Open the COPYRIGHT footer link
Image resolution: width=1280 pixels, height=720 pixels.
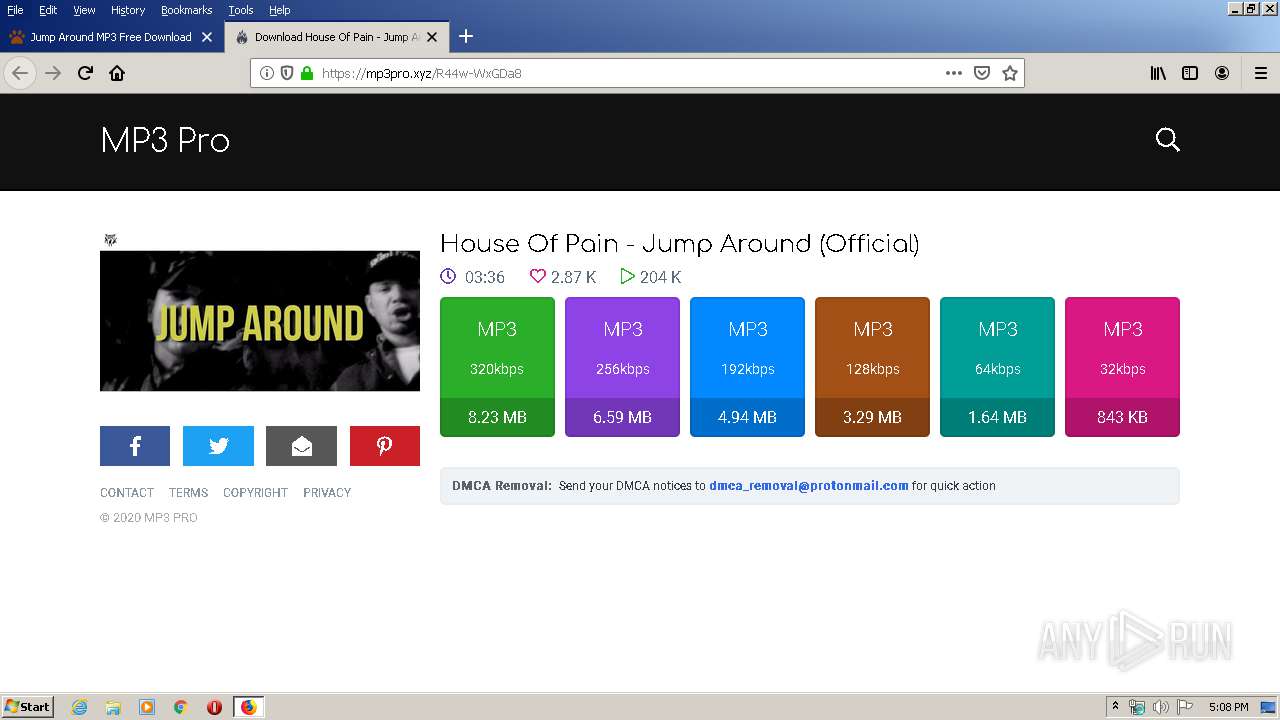(255, 492)
